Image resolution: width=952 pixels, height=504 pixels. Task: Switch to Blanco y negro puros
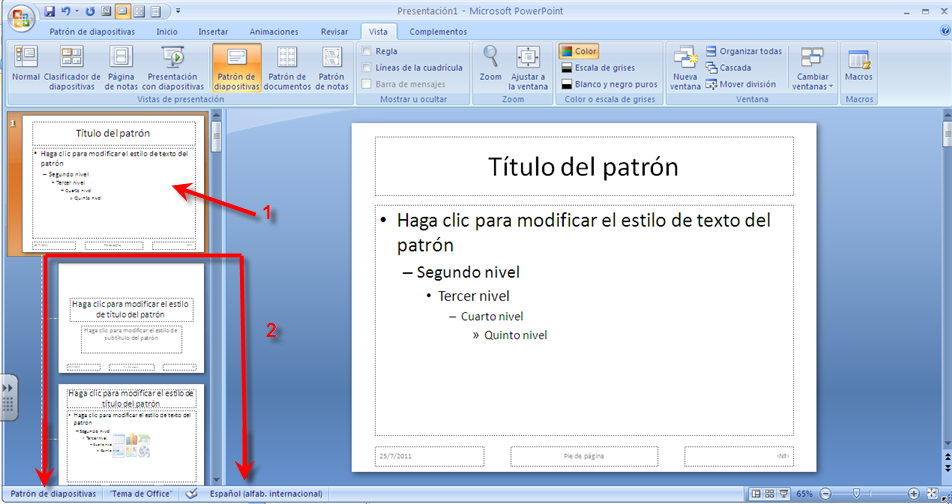608,84
